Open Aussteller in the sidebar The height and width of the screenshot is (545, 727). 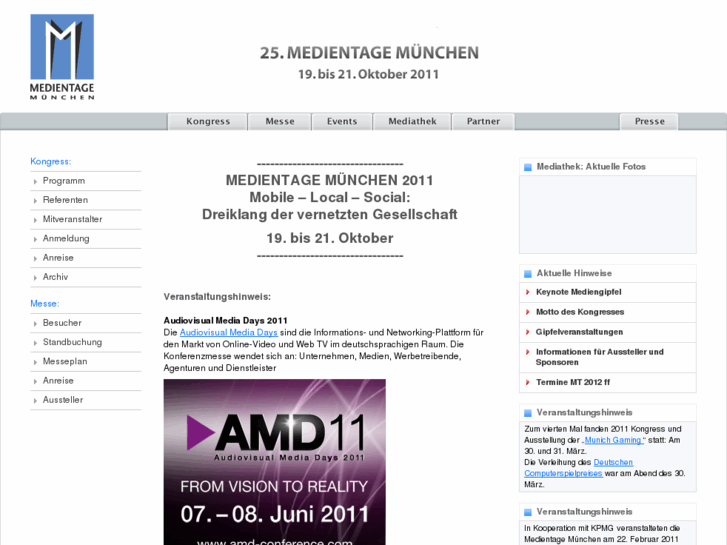pyautogui.click(x=63, y=400)
